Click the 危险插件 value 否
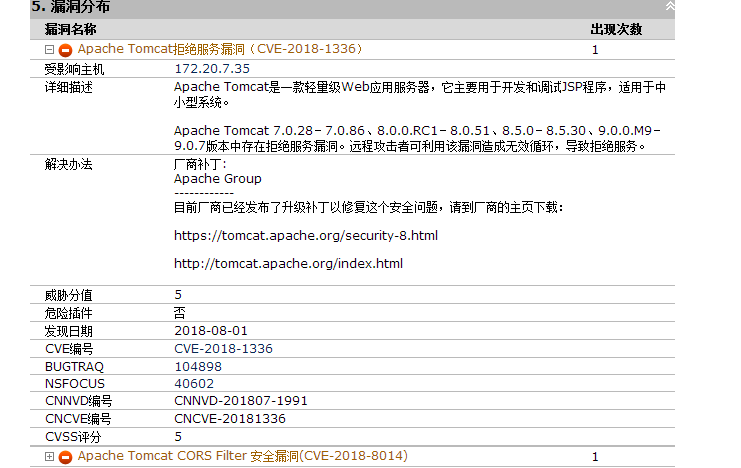Viewport: 741px width, 468px height. tap(180, 312)
